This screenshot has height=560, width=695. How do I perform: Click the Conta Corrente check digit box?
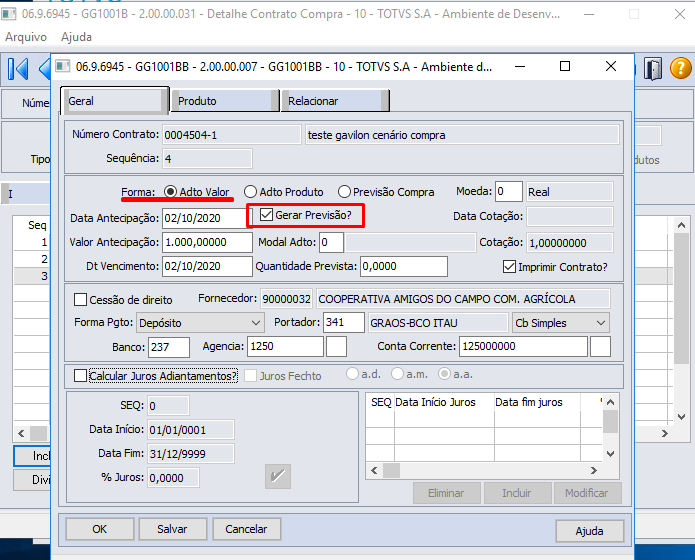(x=601, y=346)
